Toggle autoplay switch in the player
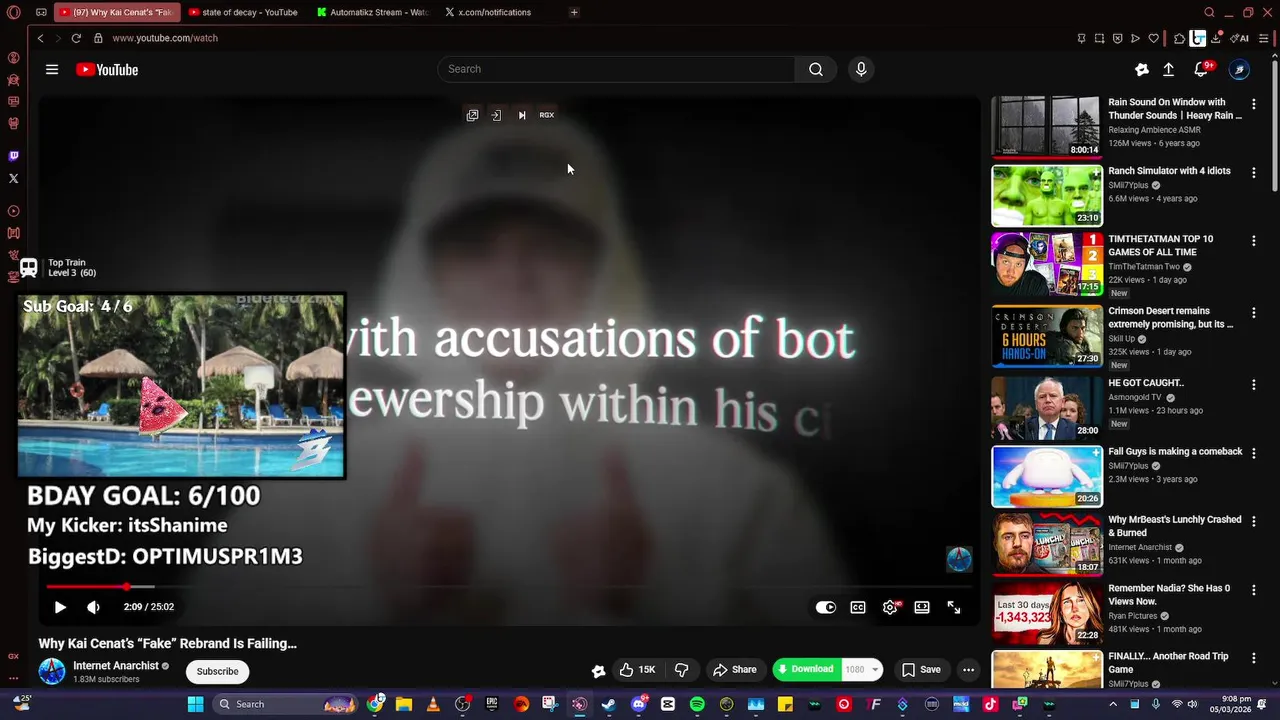1280x720 pixels. coord(826,607)
